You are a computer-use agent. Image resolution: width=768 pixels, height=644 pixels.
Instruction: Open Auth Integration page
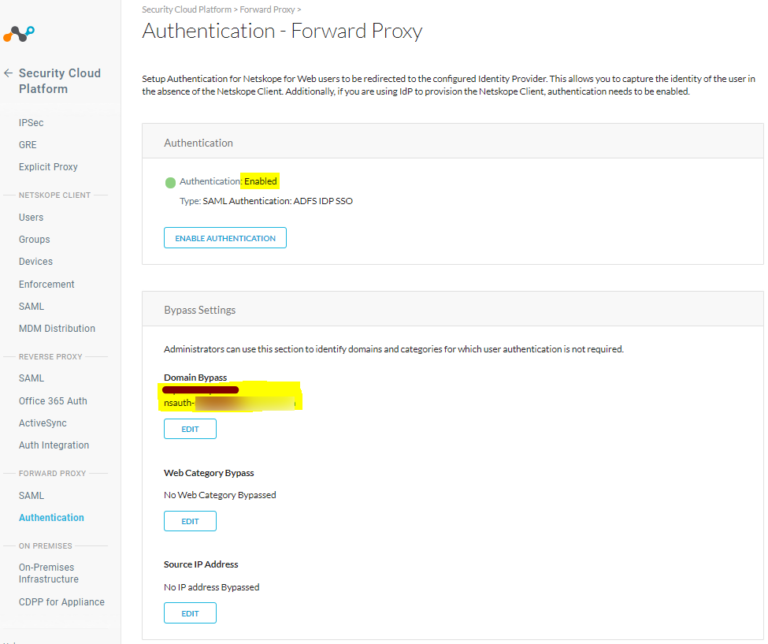pos(54,445)
